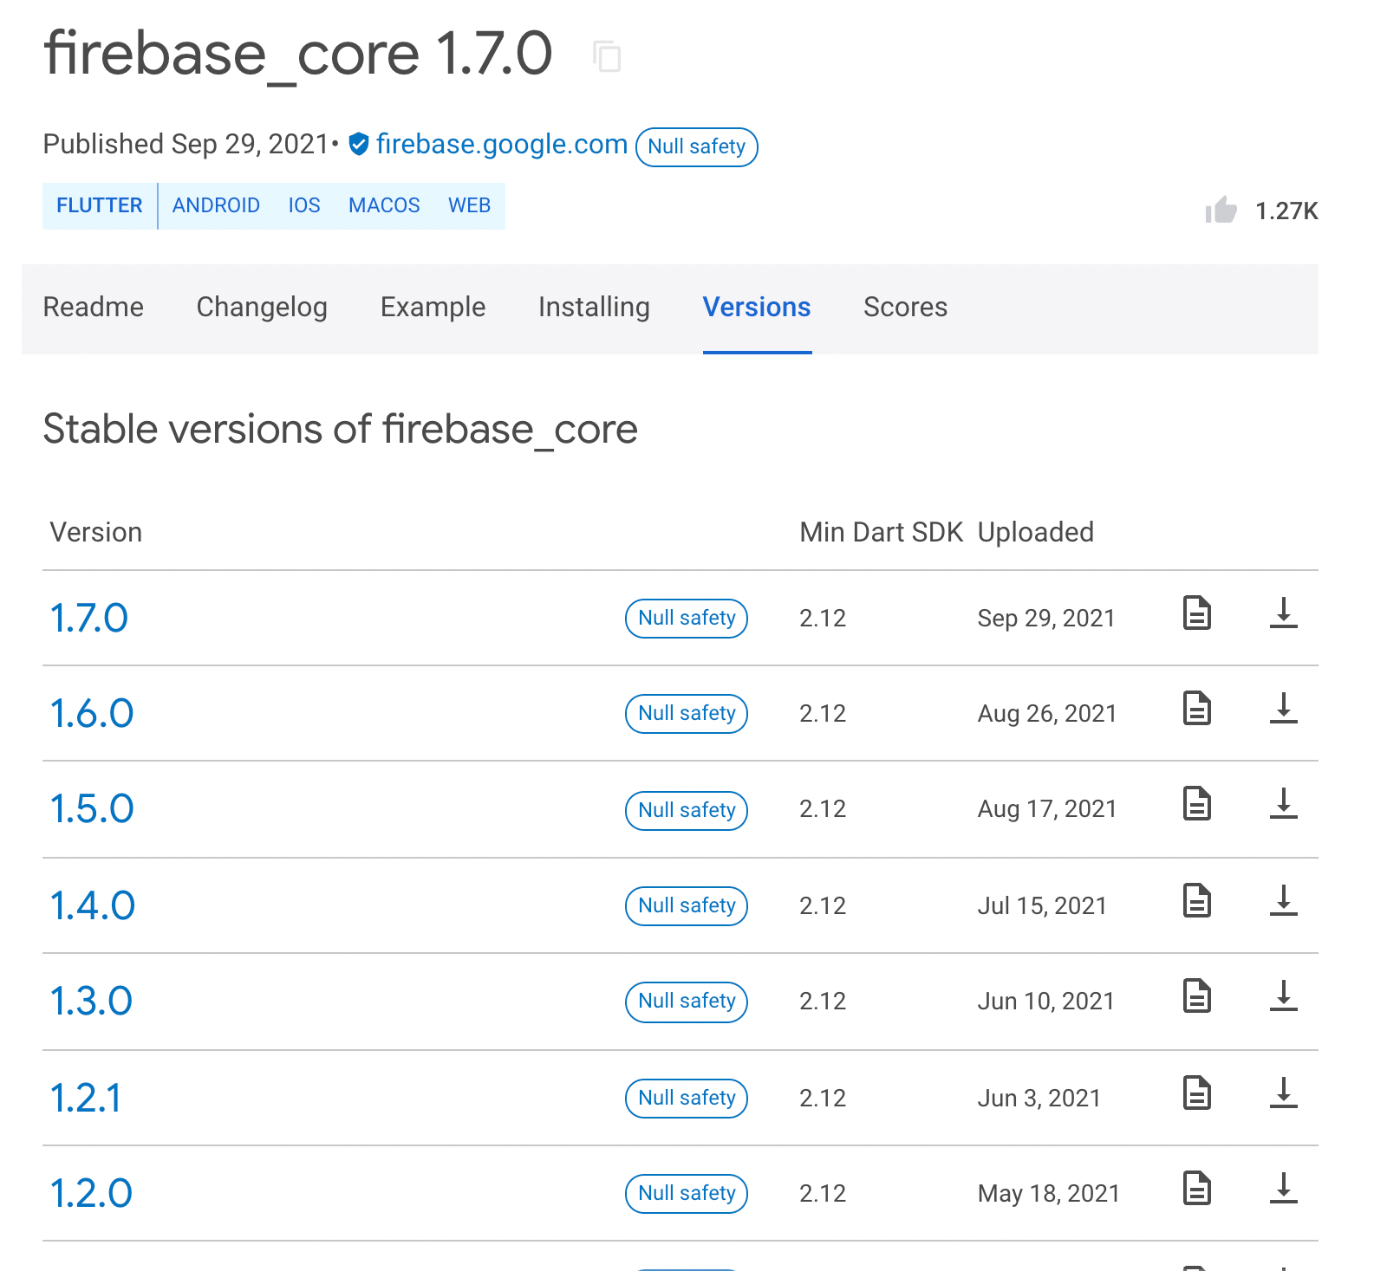Click the 'Sep 29, 2021' upload date cell
Image resolution: width=1400 pixels, height=1271 pixels.
(1046, 619)
